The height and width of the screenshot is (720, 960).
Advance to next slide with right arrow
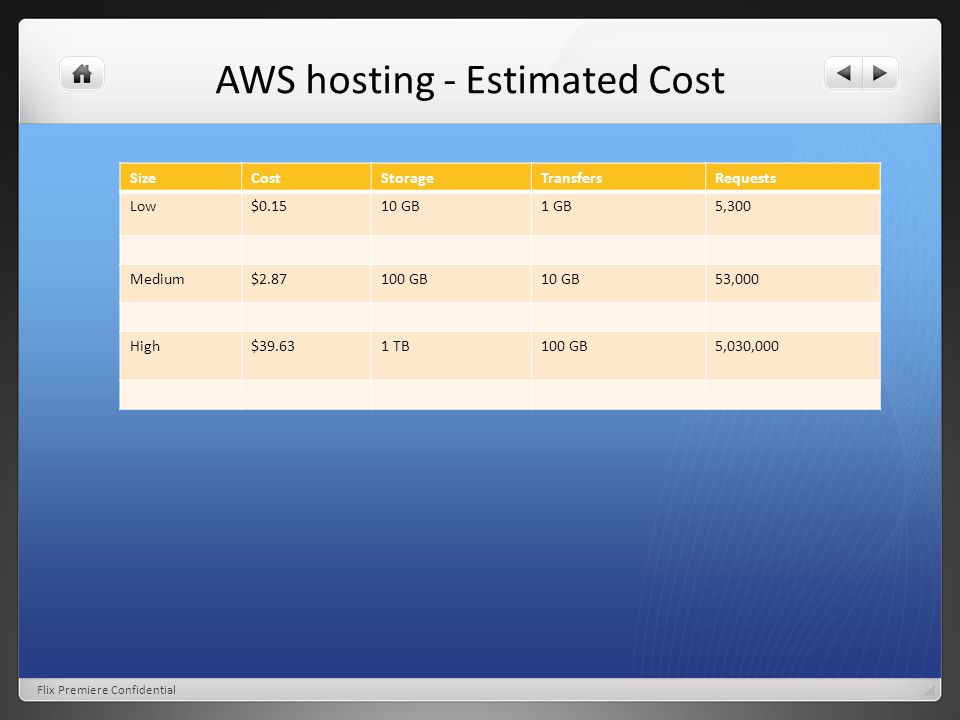(880, 73)
